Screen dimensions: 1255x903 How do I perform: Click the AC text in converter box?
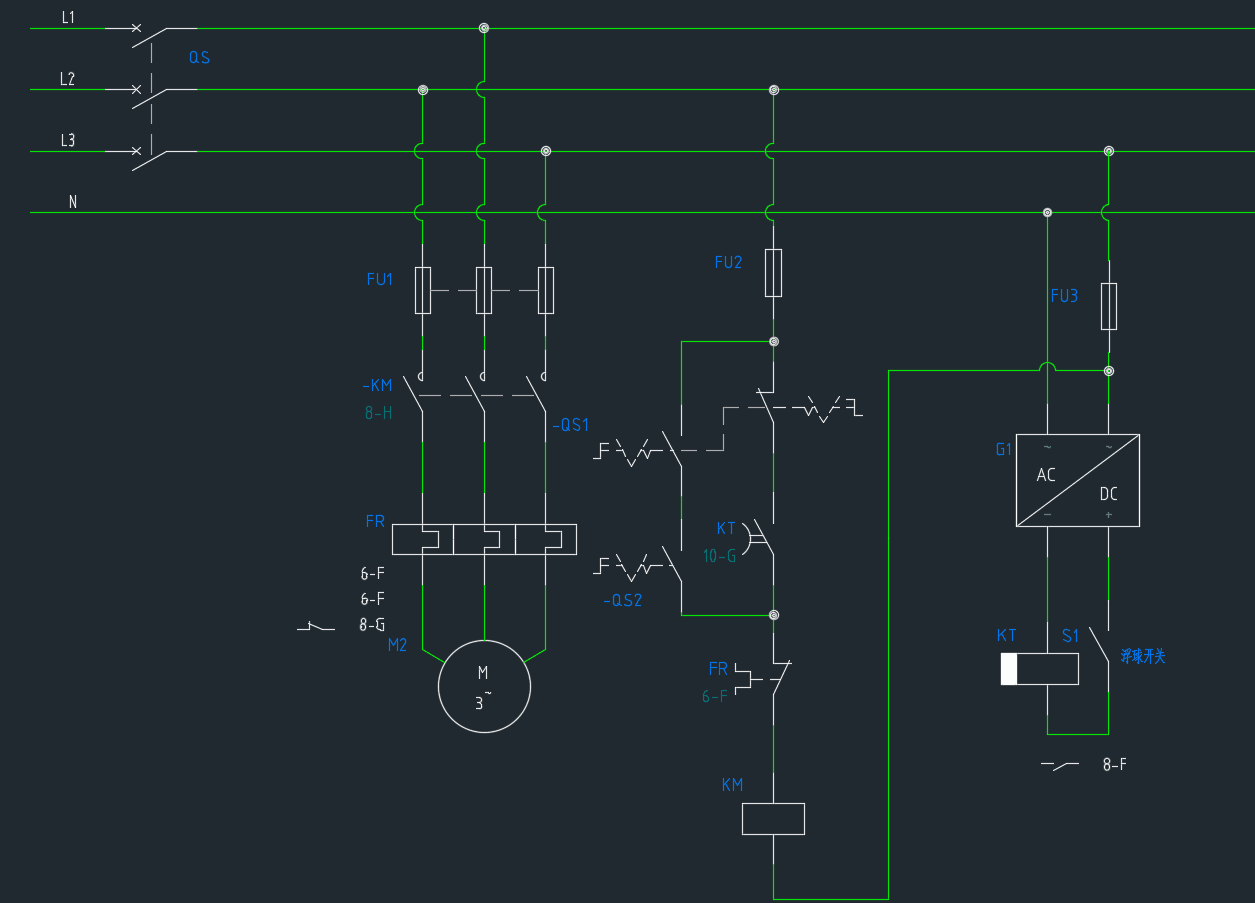tap(1046, 475)
